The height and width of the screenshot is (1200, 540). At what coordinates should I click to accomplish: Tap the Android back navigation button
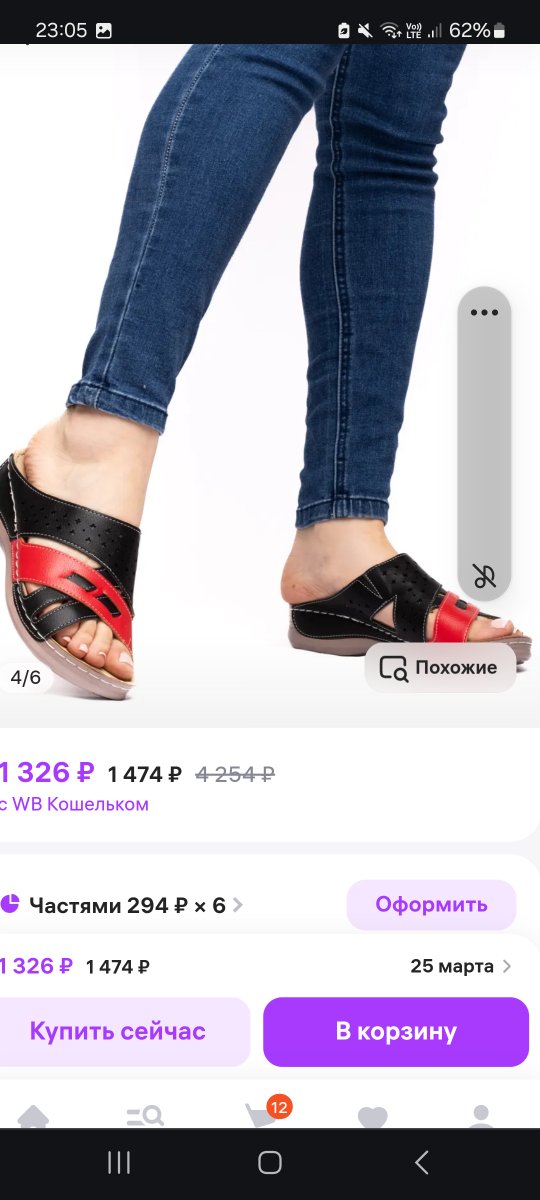point(421,1162)
